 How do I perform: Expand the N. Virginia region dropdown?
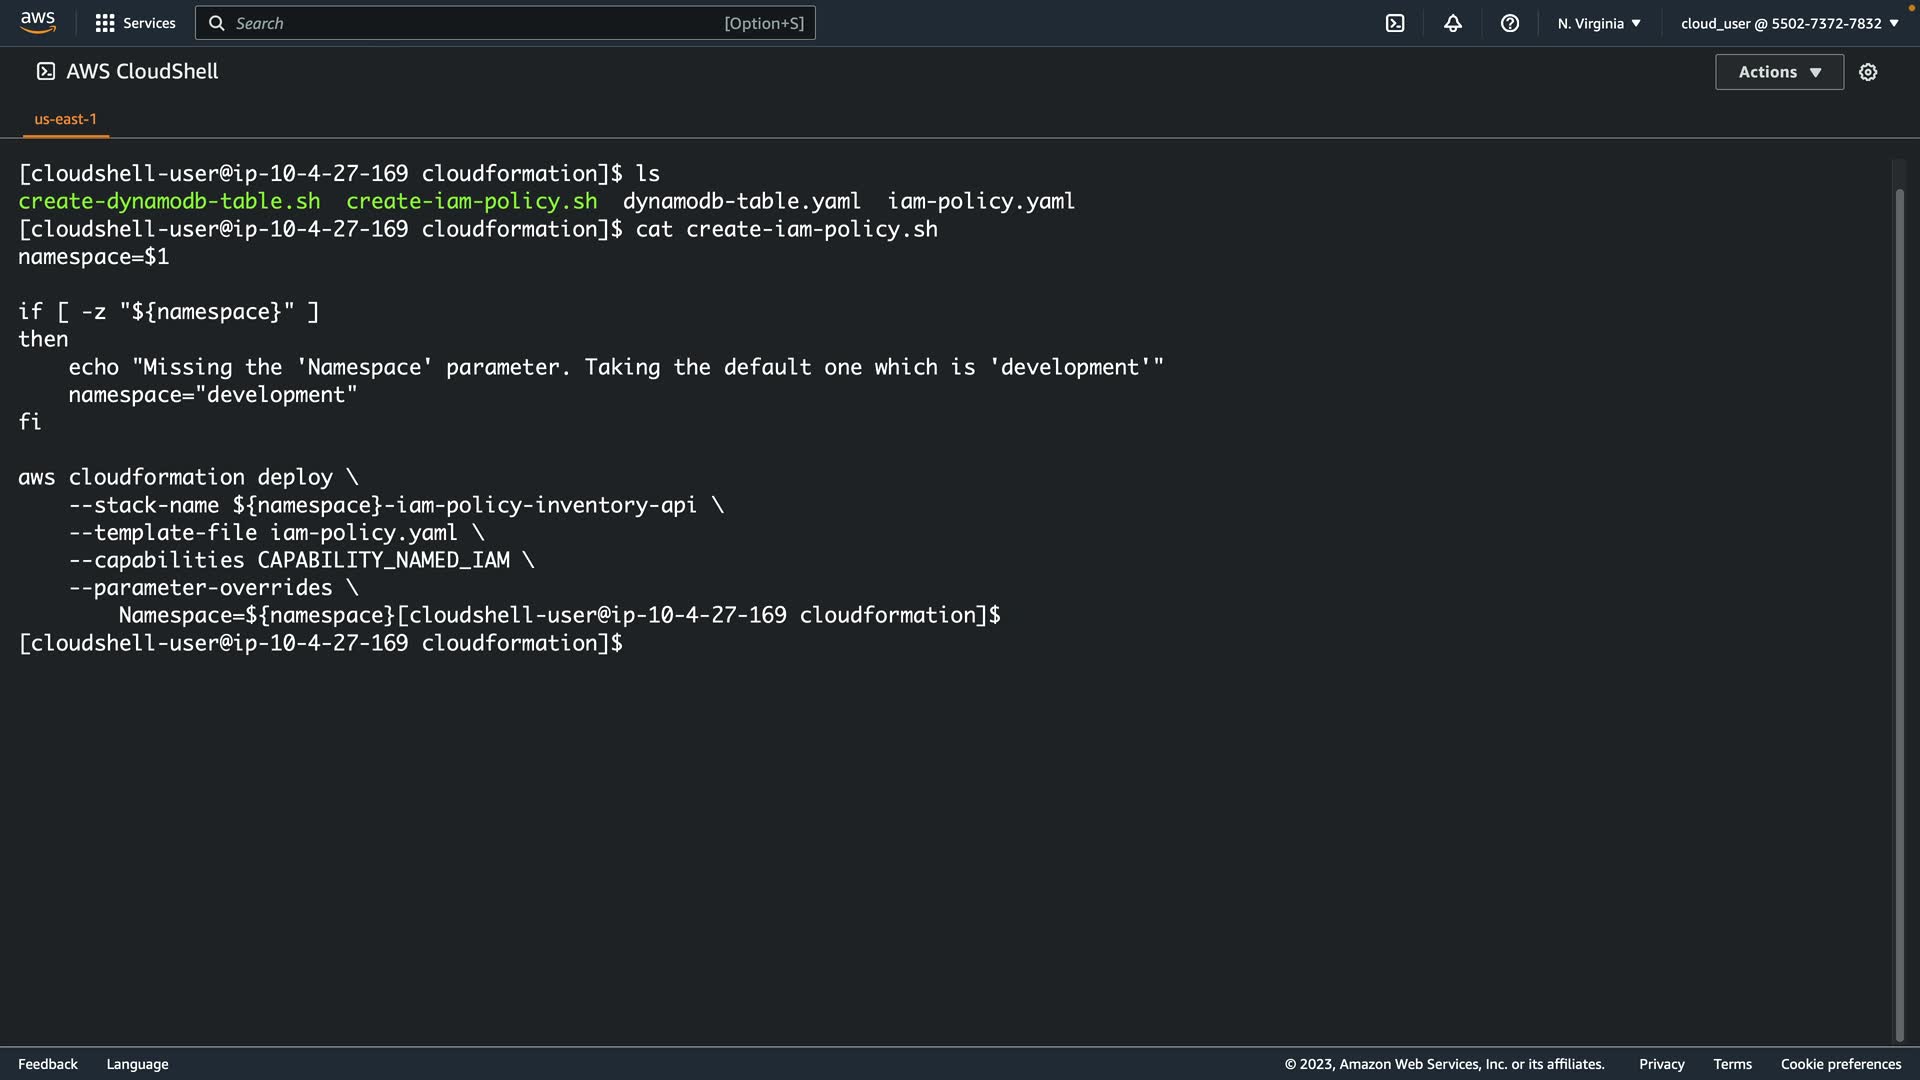tap(1598, 23)
